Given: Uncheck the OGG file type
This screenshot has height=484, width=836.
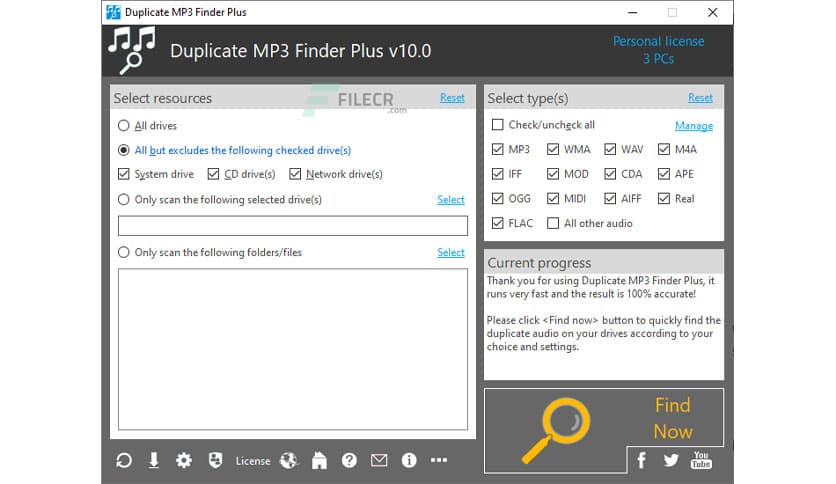Looking at the screenshot, I should (x=497, y=198).
